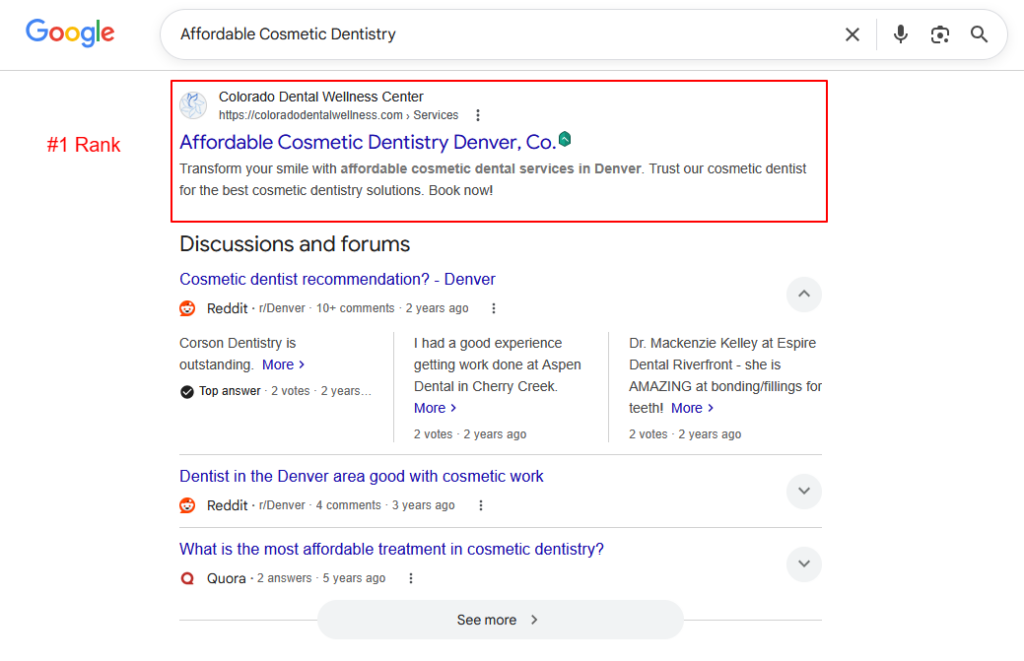Click the Colorado Dental Wellness favicon
This screenshot has height=661, width=1024.
pos(193,105)
